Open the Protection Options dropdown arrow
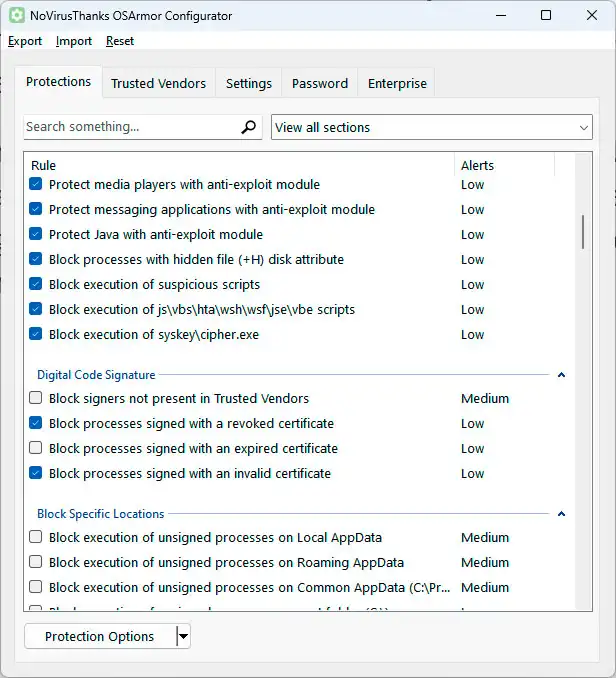Viewport: 616px width, 678px height. (x=183, y=636)
